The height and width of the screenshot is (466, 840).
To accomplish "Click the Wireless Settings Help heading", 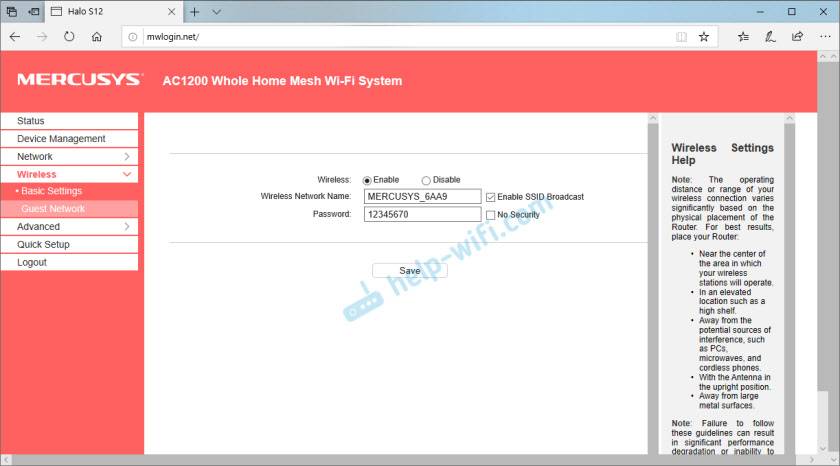I will 722,154.
